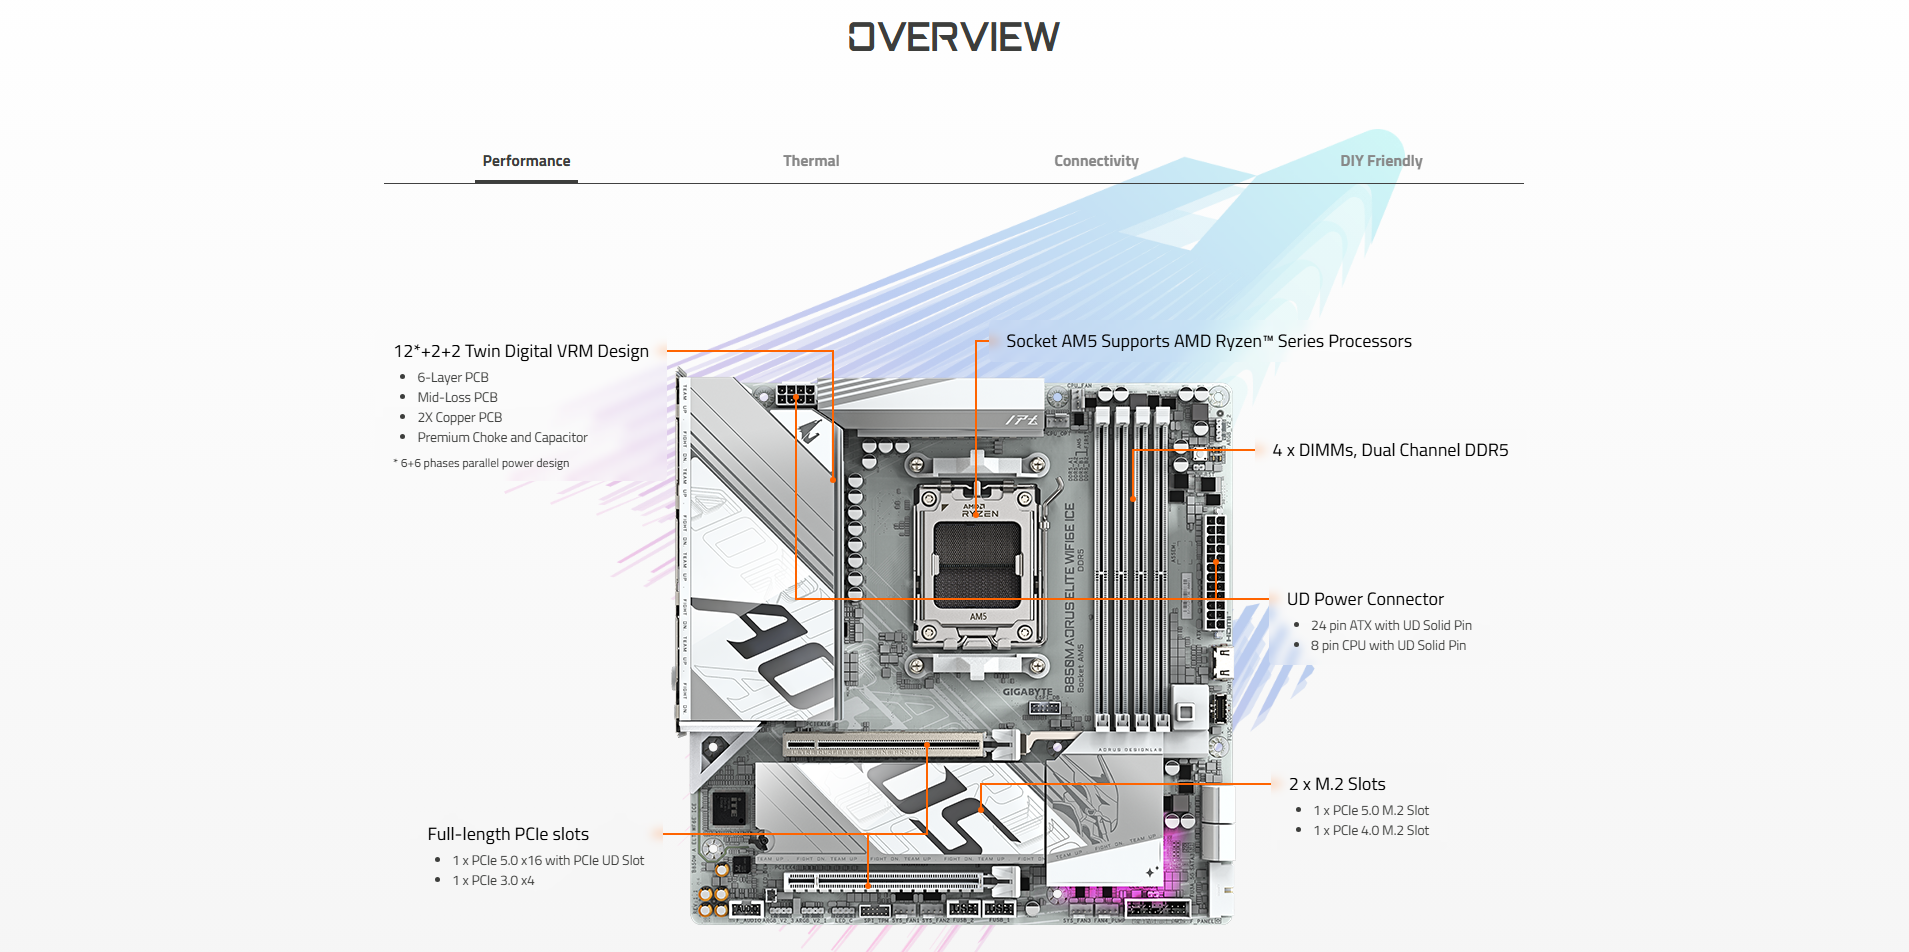Click the 4 x DIMMs, Dual Channel DDR5 label
Image resolution: width=1909 pixels, height=952 pixels.
tap(1390, 450)
